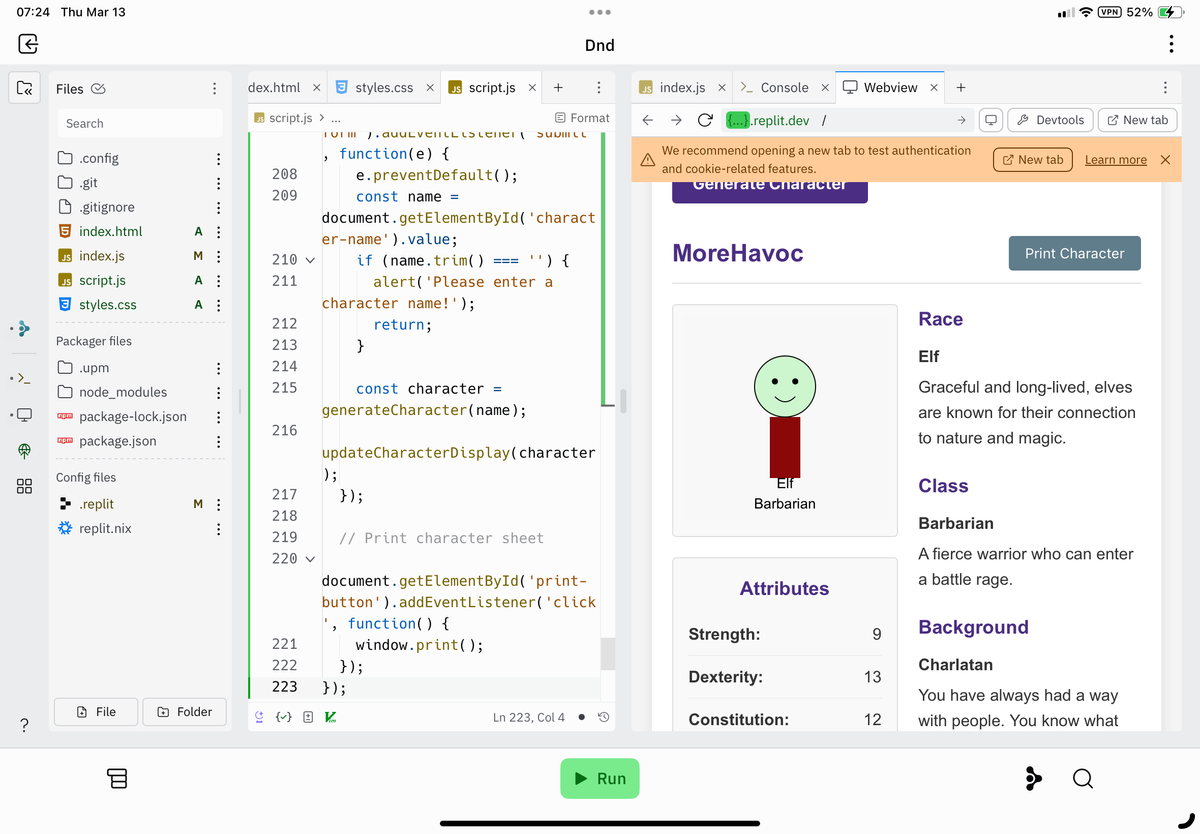Switch to the Console tab
1200x834 pixels.
[784, 88]
